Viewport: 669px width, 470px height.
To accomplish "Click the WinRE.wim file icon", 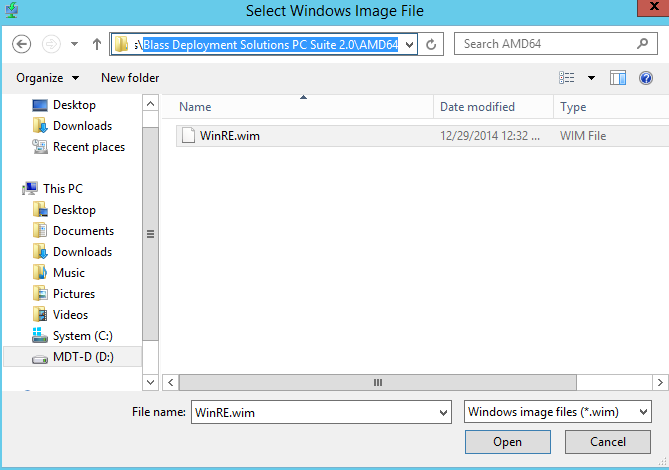I will 188,136.
